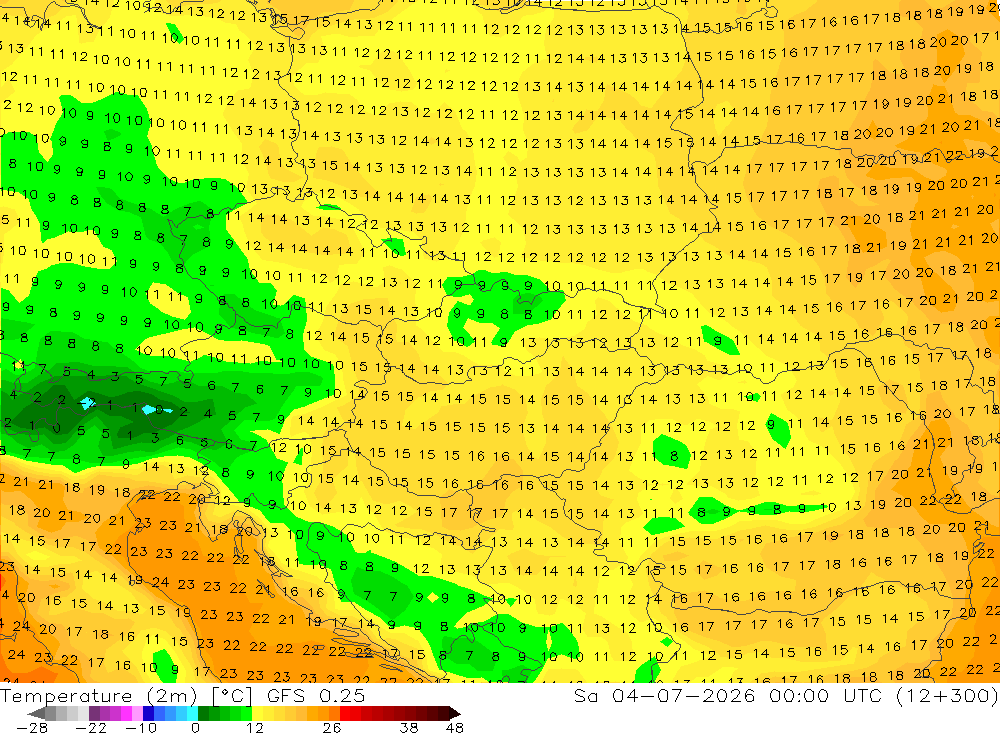
Task: Select the dark green swatch in the legend
Action: click(x=203, y=713)
